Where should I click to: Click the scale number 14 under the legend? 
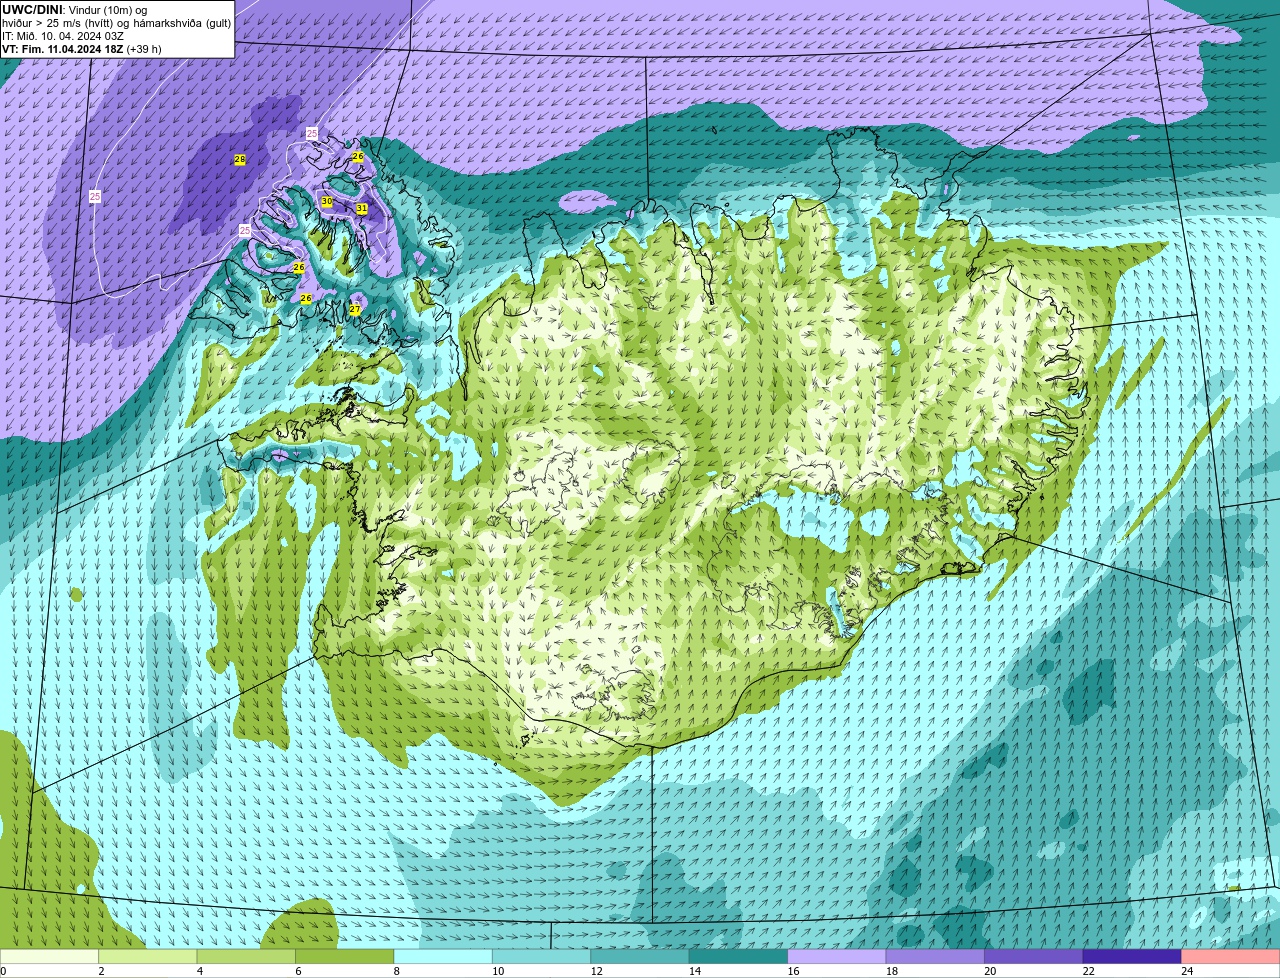(694, 971)
